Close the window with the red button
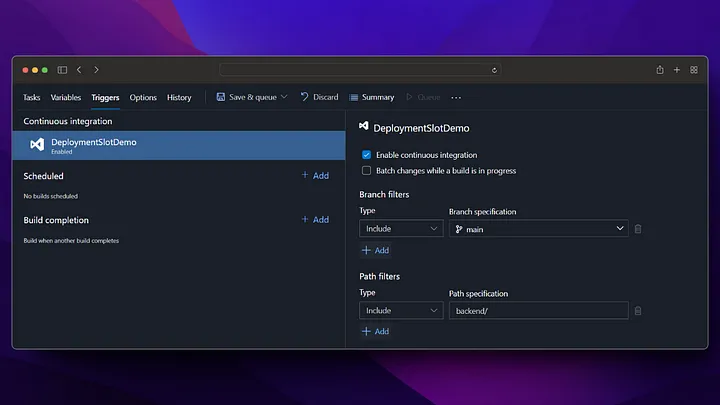Viewport: 720px width, 405px height. pos(25,70)
